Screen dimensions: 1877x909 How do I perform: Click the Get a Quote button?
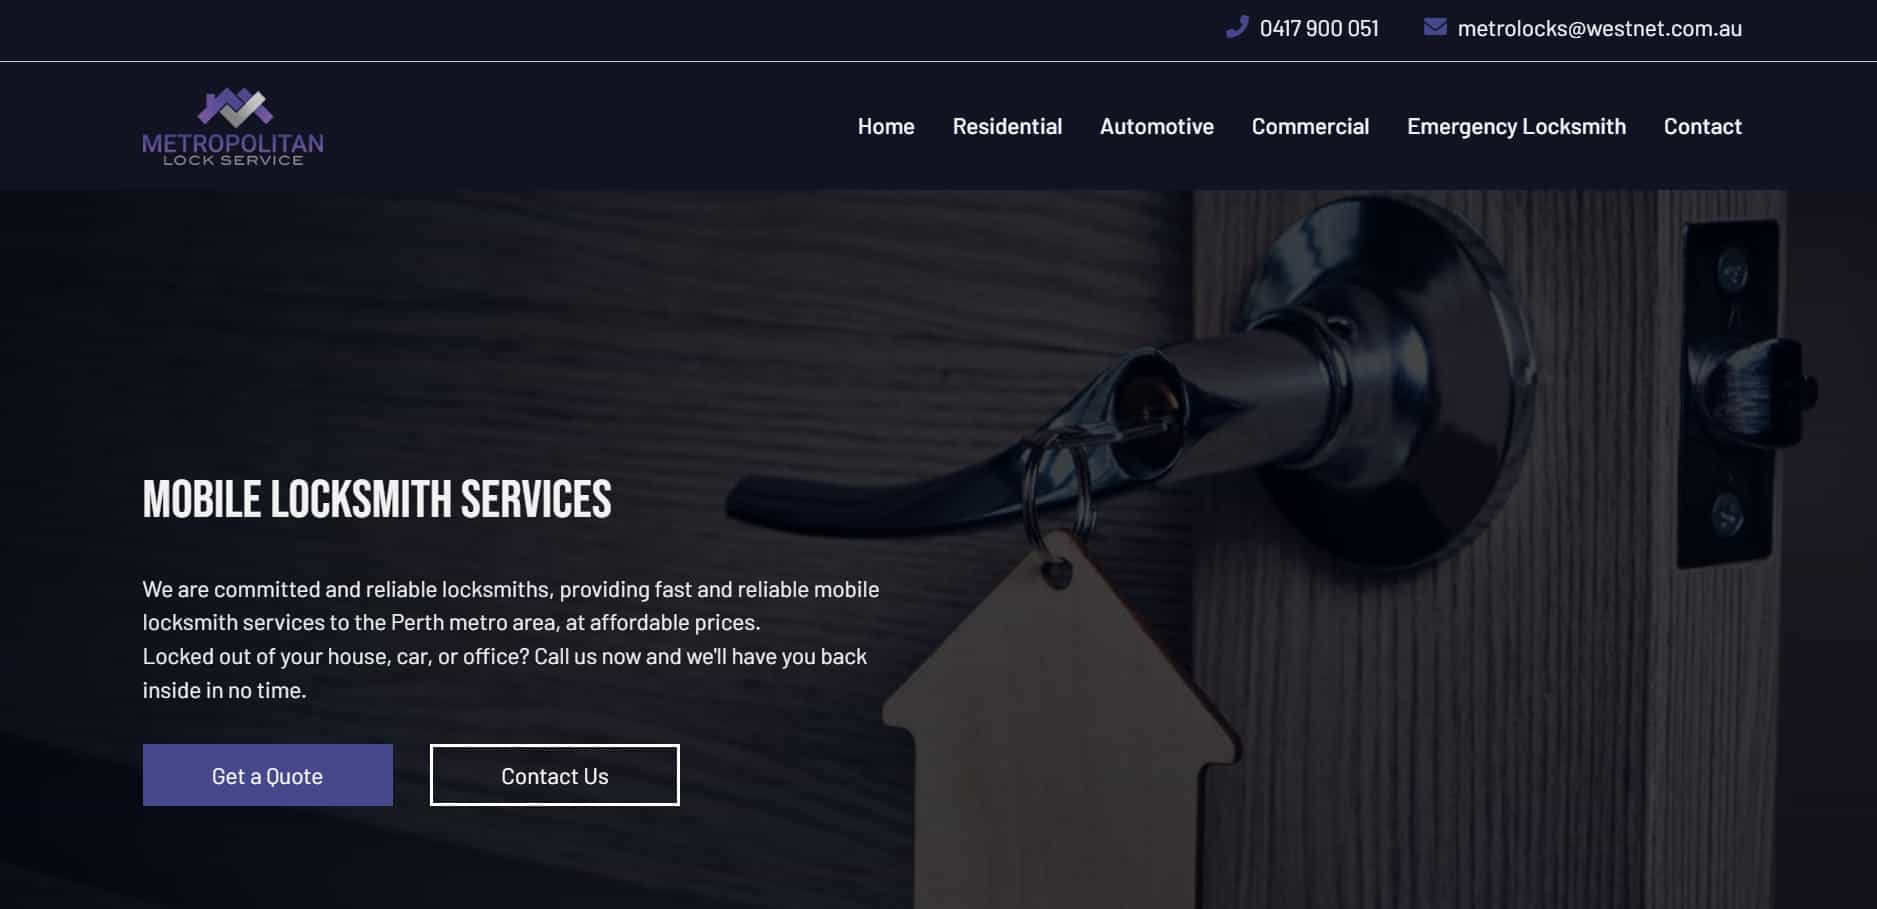pos(268,775)
